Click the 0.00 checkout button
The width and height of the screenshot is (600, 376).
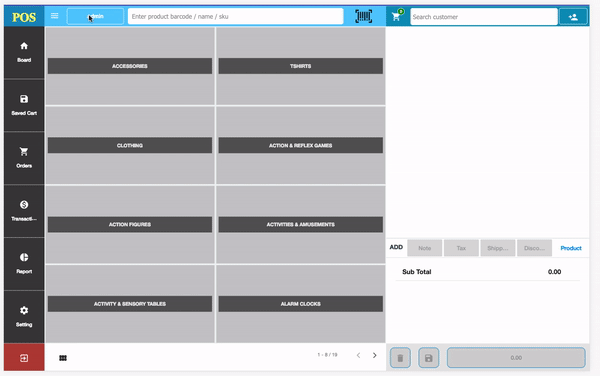(x=516, y=358)
